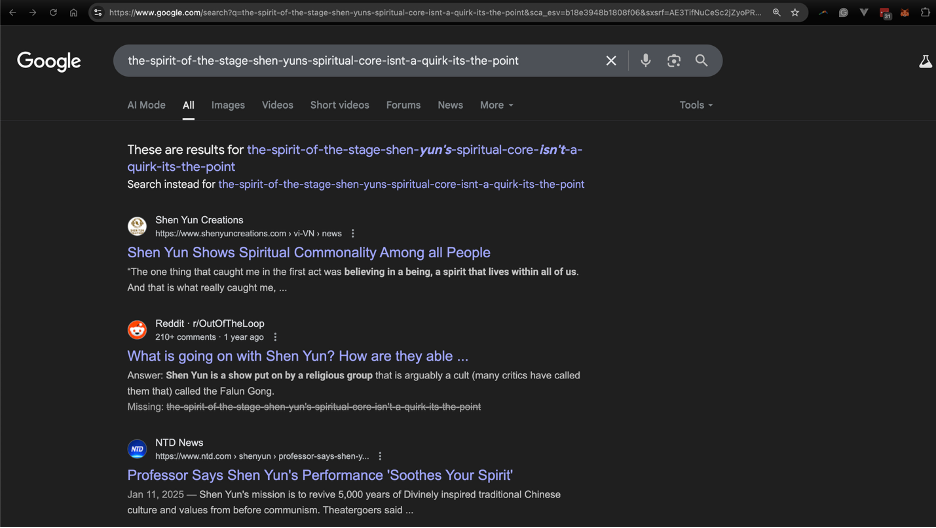Expand the Tools dropdown

pyautogui.click(x=696, y=105)
